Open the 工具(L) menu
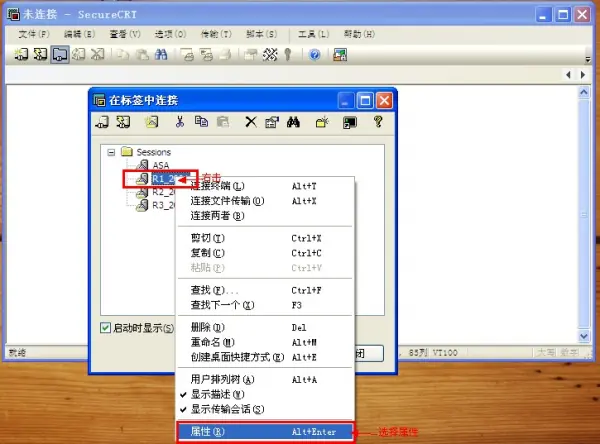 (313, 34)
